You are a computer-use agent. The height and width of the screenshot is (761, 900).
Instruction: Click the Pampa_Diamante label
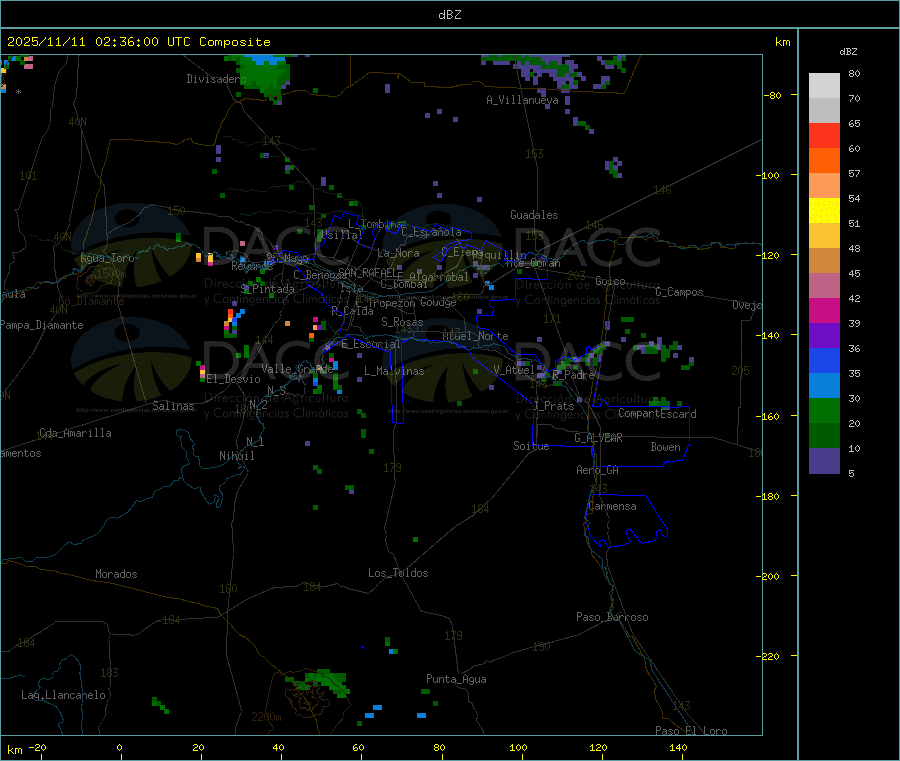(x=41, y=325)
